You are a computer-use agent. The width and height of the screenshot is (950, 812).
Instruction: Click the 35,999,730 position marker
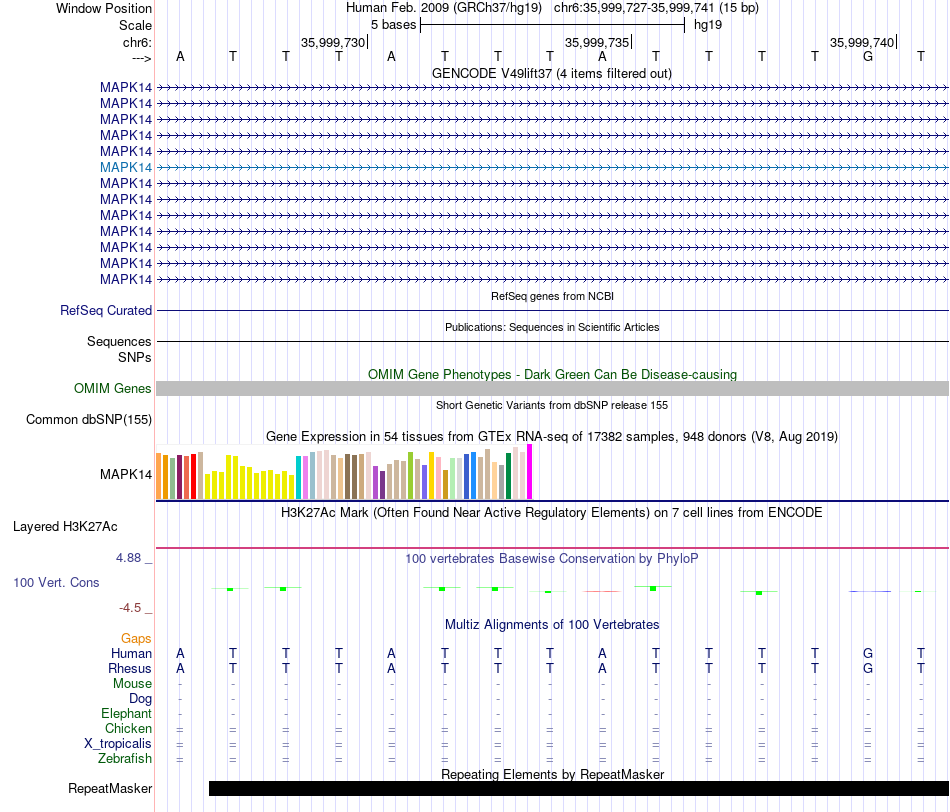333,42
